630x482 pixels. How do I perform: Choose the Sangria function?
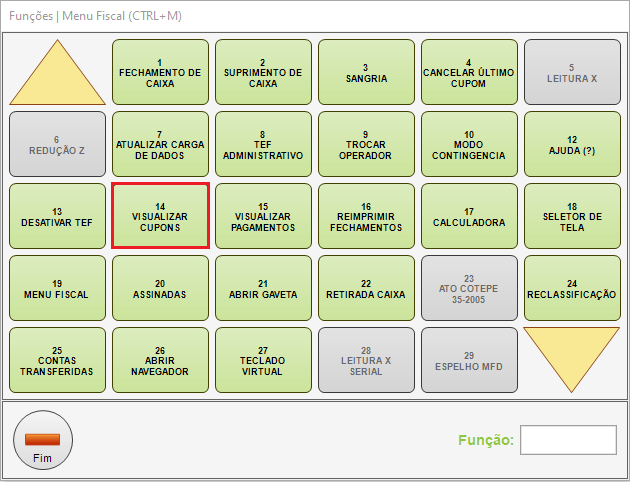point(366,72)
